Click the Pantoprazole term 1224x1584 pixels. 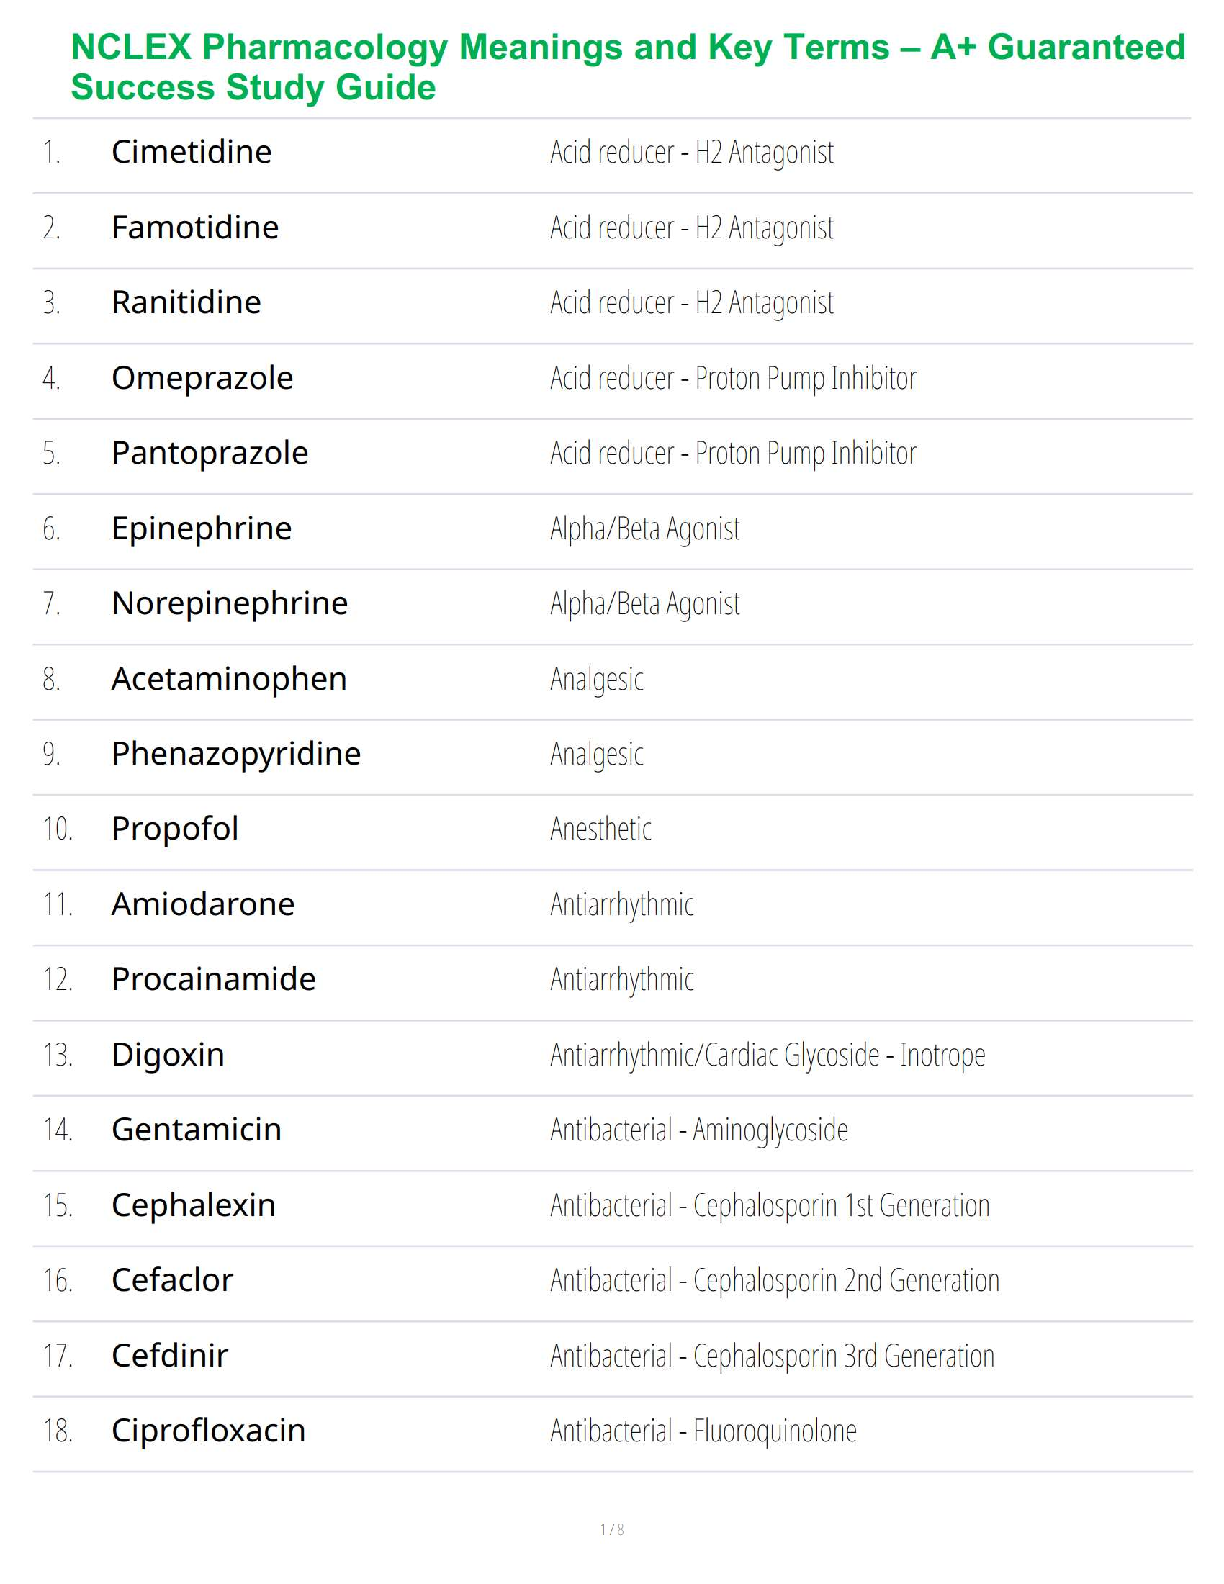click(x=209, y=453)
